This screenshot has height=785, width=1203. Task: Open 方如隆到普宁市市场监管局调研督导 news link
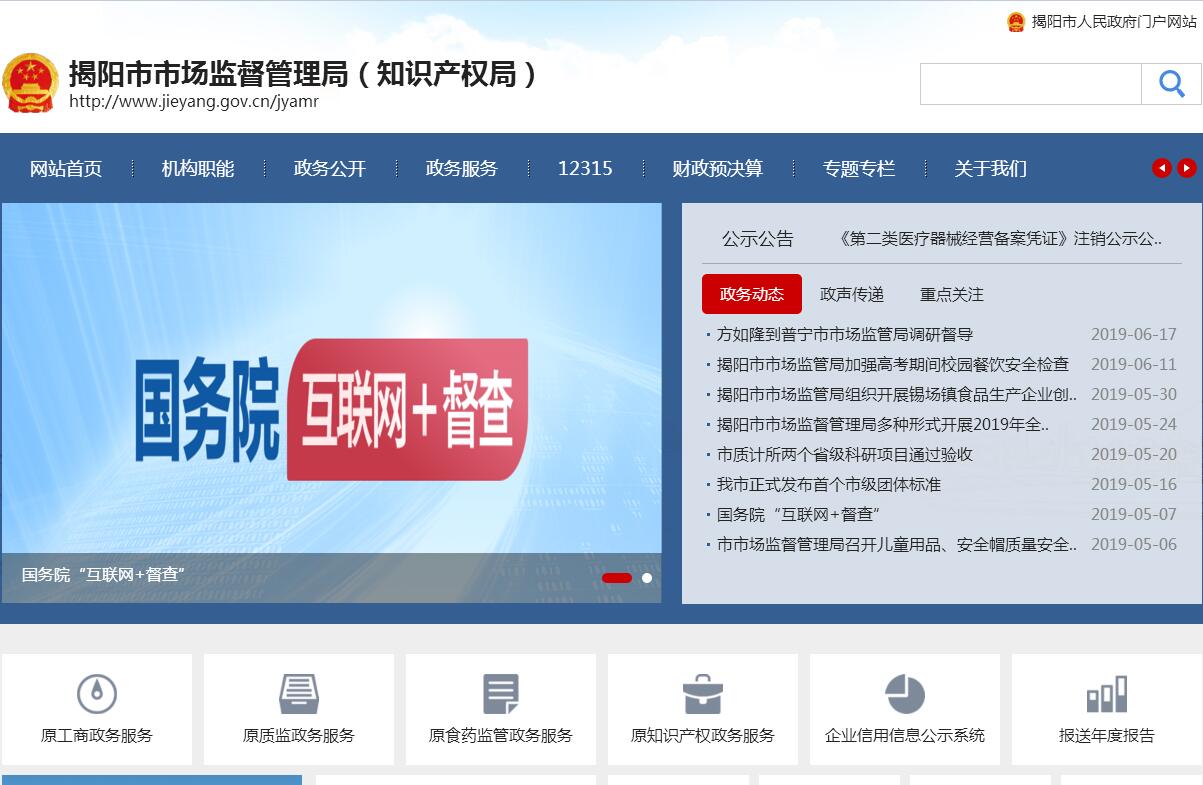coord(845,334)
